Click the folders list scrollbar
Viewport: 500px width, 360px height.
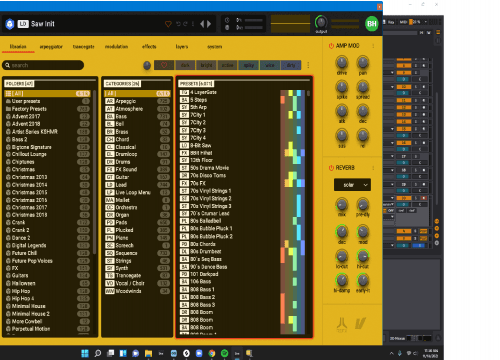[x=95, y=172]
